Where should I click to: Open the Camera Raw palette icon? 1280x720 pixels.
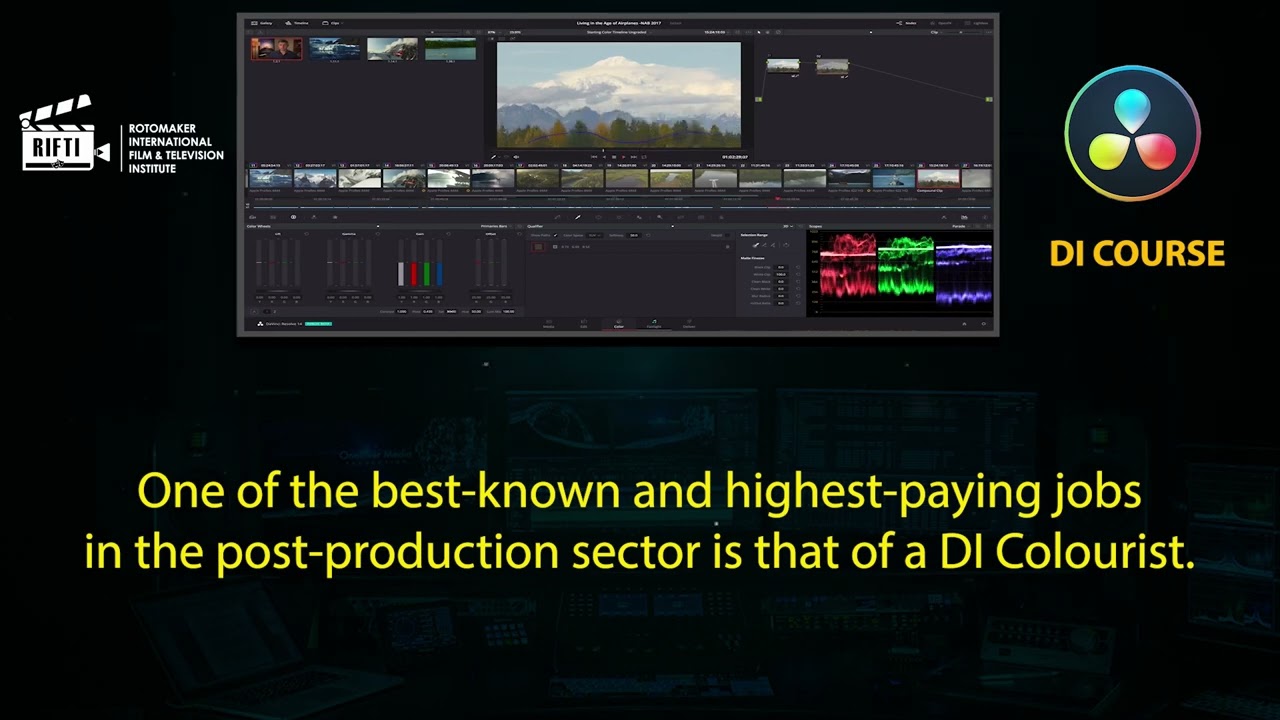point(252,217)
